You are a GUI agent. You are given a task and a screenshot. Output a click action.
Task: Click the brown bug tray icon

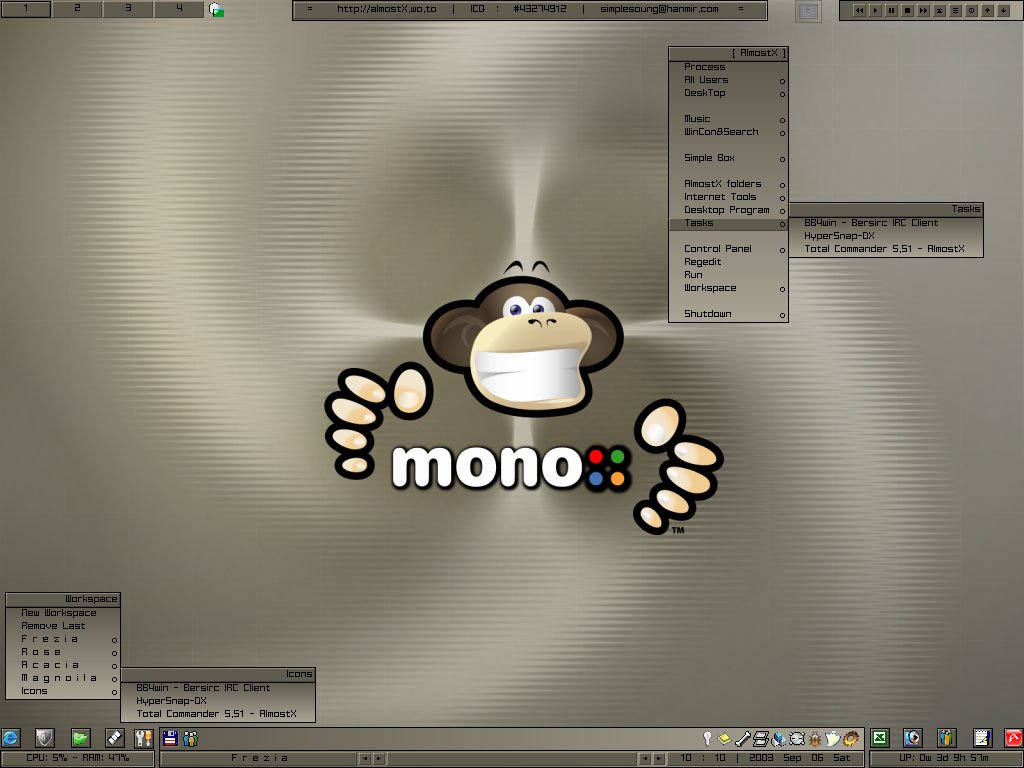tap(814, 739)
